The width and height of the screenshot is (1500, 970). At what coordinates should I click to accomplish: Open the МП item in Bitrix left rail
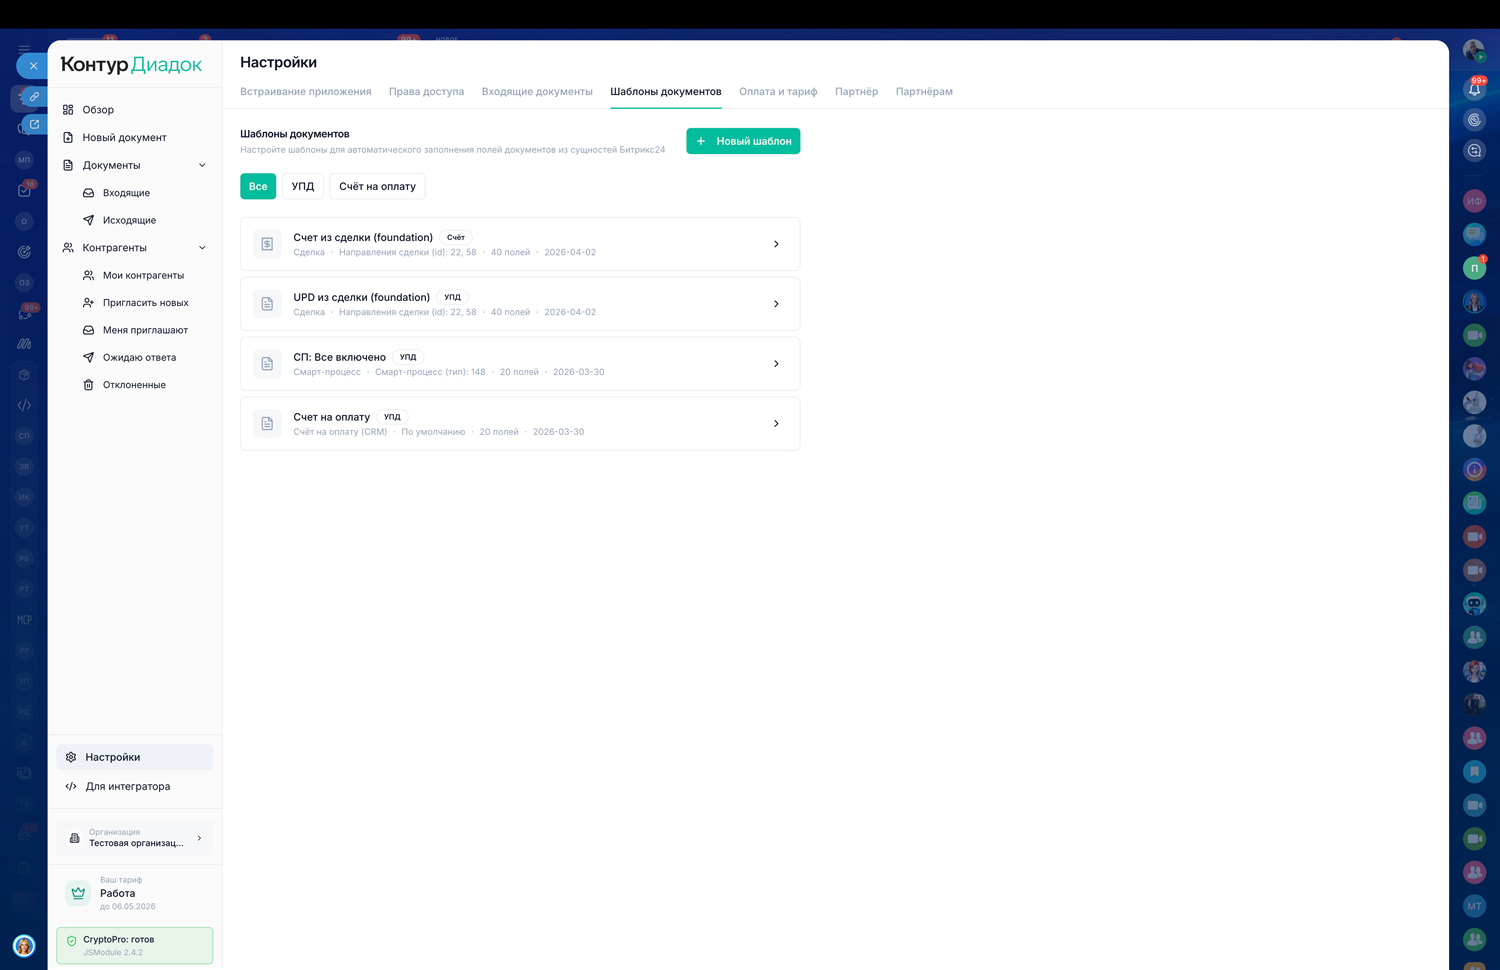click(x=25, y=160)
